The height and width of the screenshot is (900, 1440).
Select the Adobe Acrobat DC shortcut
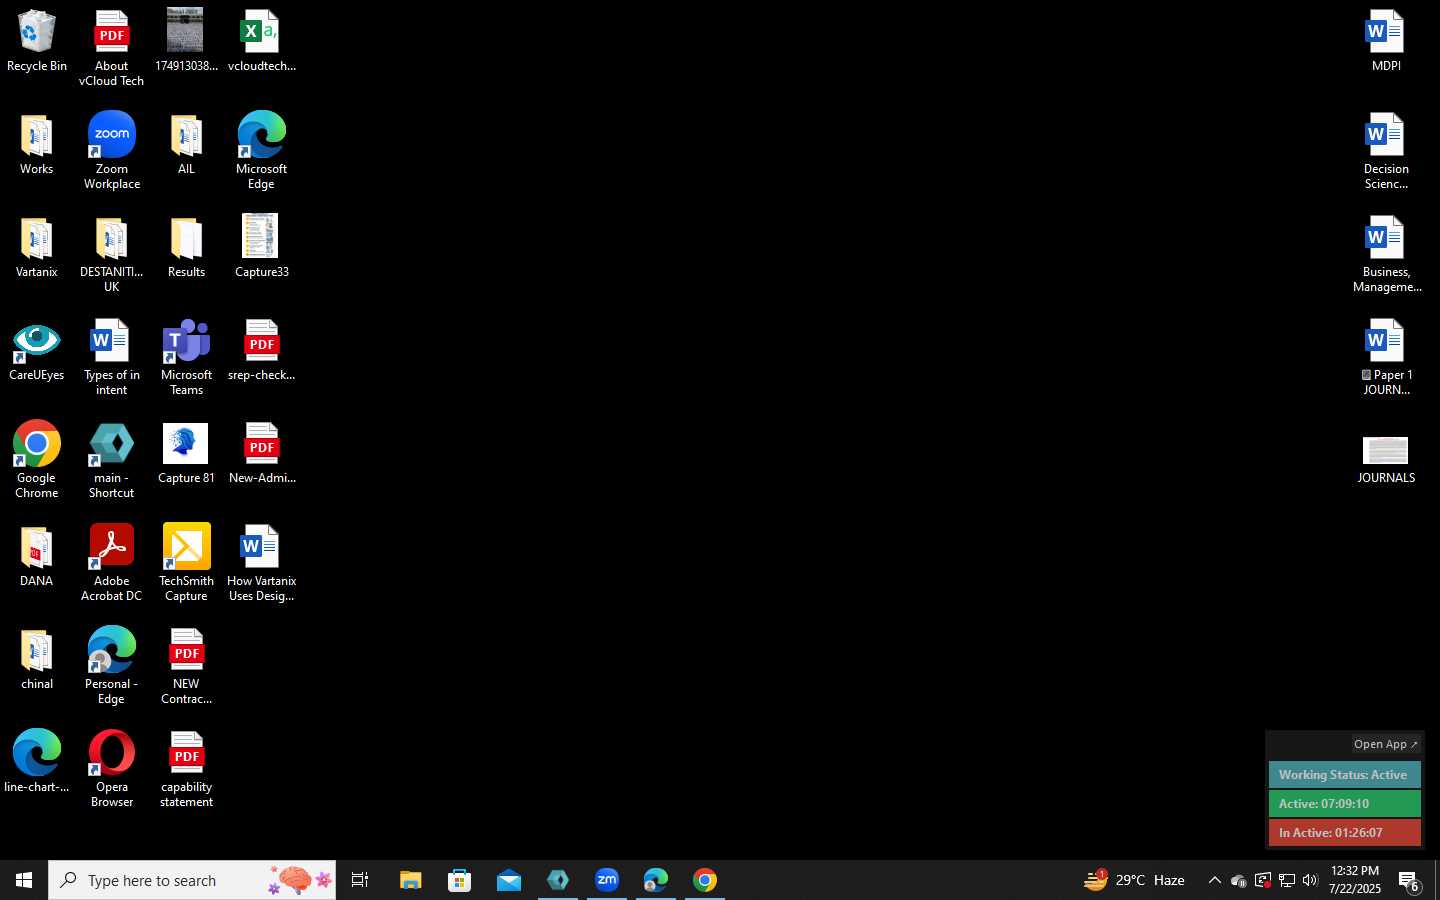111,563
